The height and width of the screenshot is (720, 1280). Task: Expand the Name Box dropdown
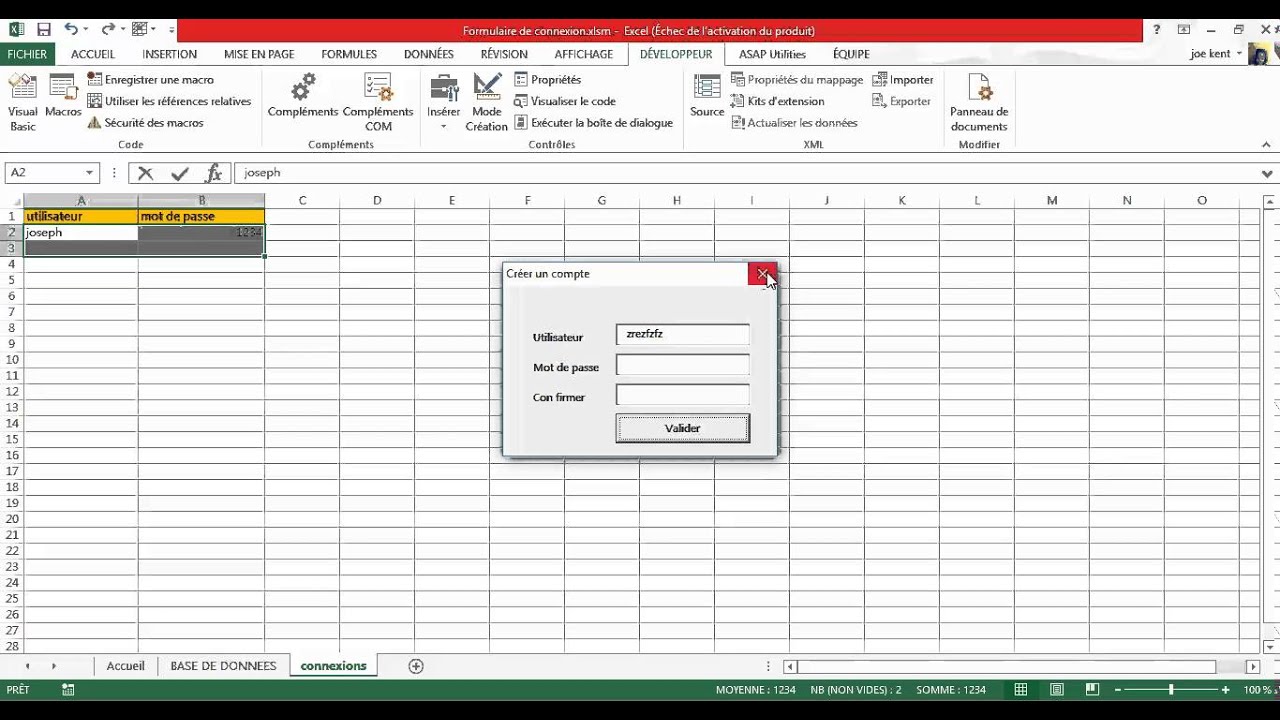point(89,173)
